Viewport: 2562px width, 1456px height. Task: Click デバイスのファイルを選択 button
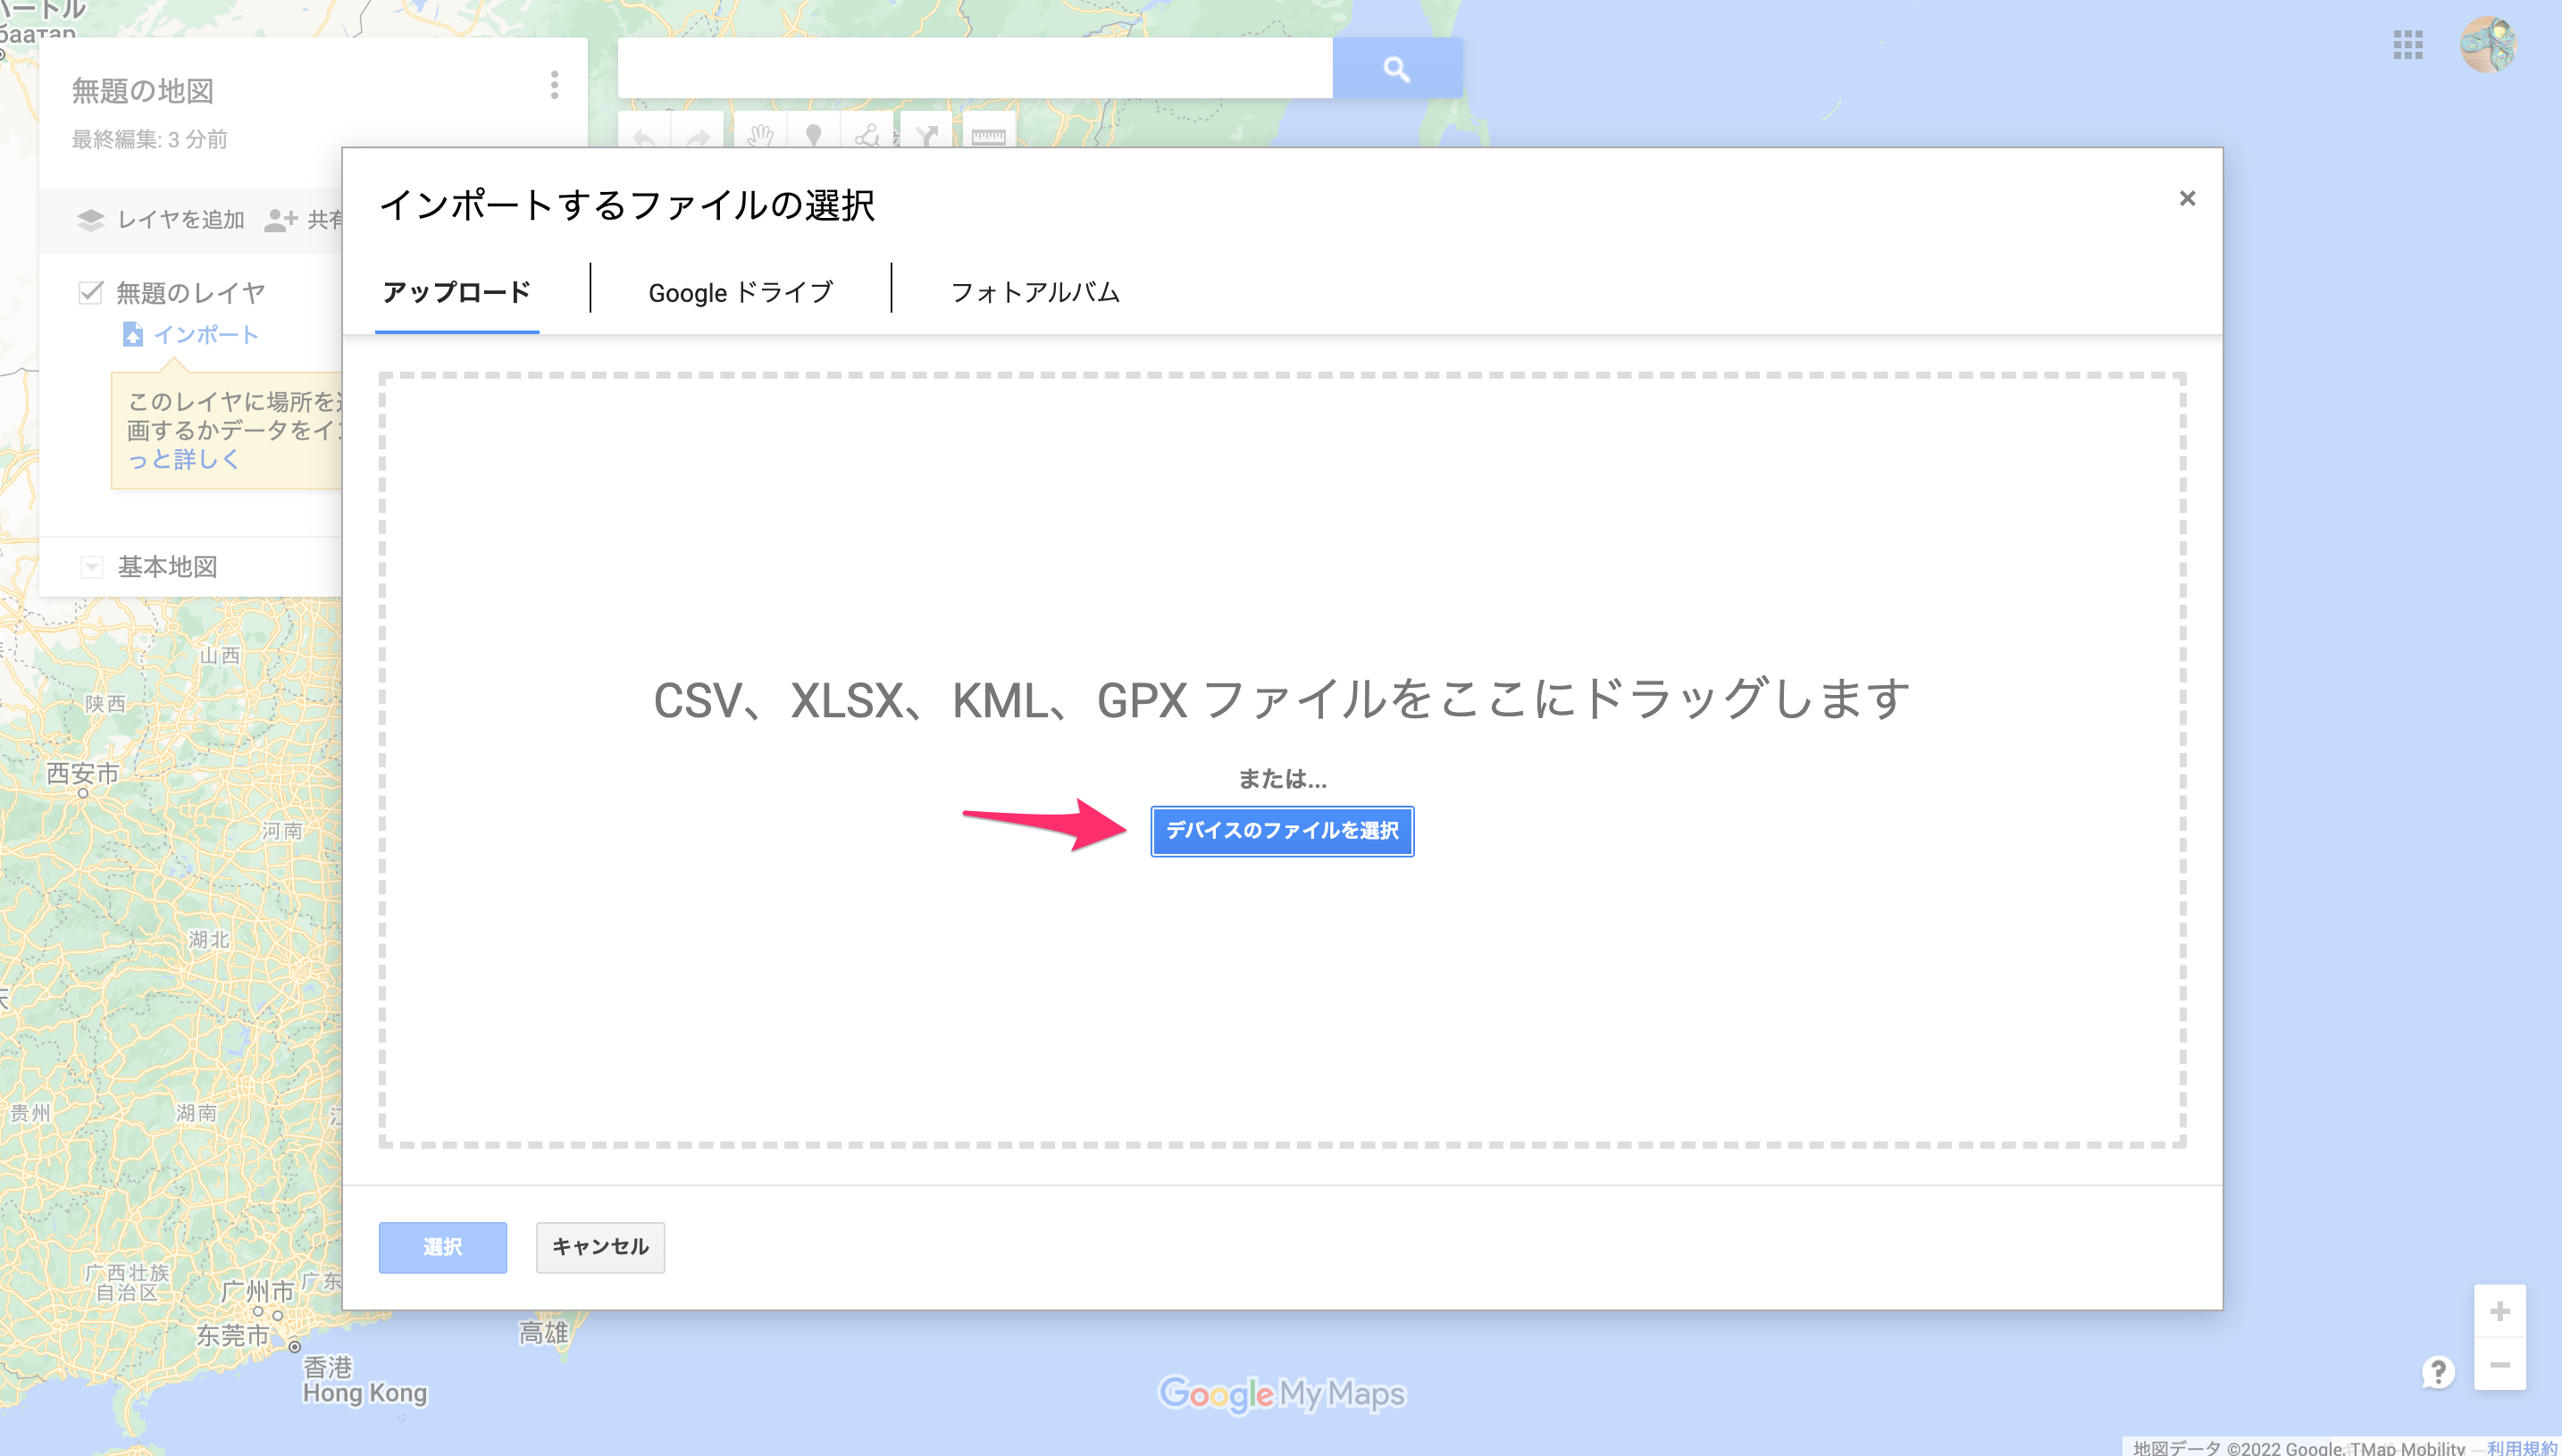[x=1282, y=831]
